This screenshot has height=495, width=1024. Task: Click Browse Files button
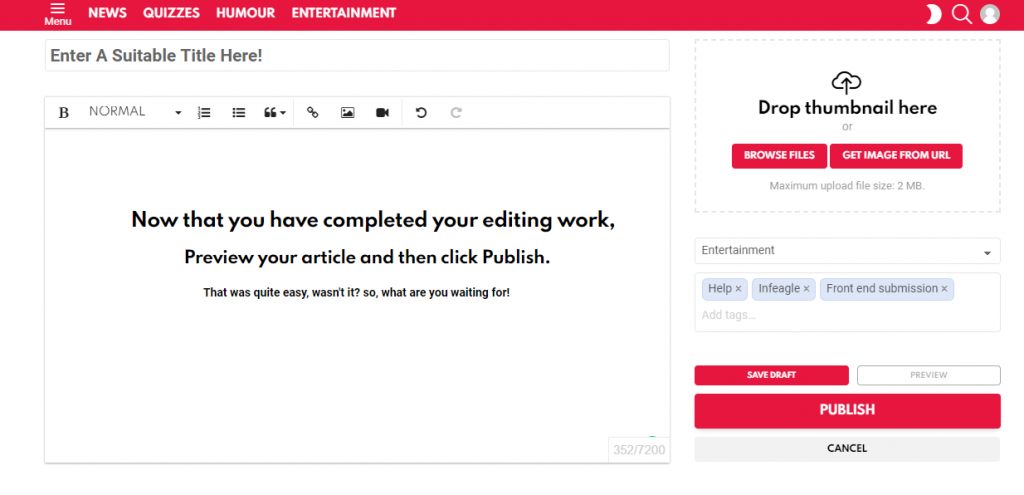779,155
